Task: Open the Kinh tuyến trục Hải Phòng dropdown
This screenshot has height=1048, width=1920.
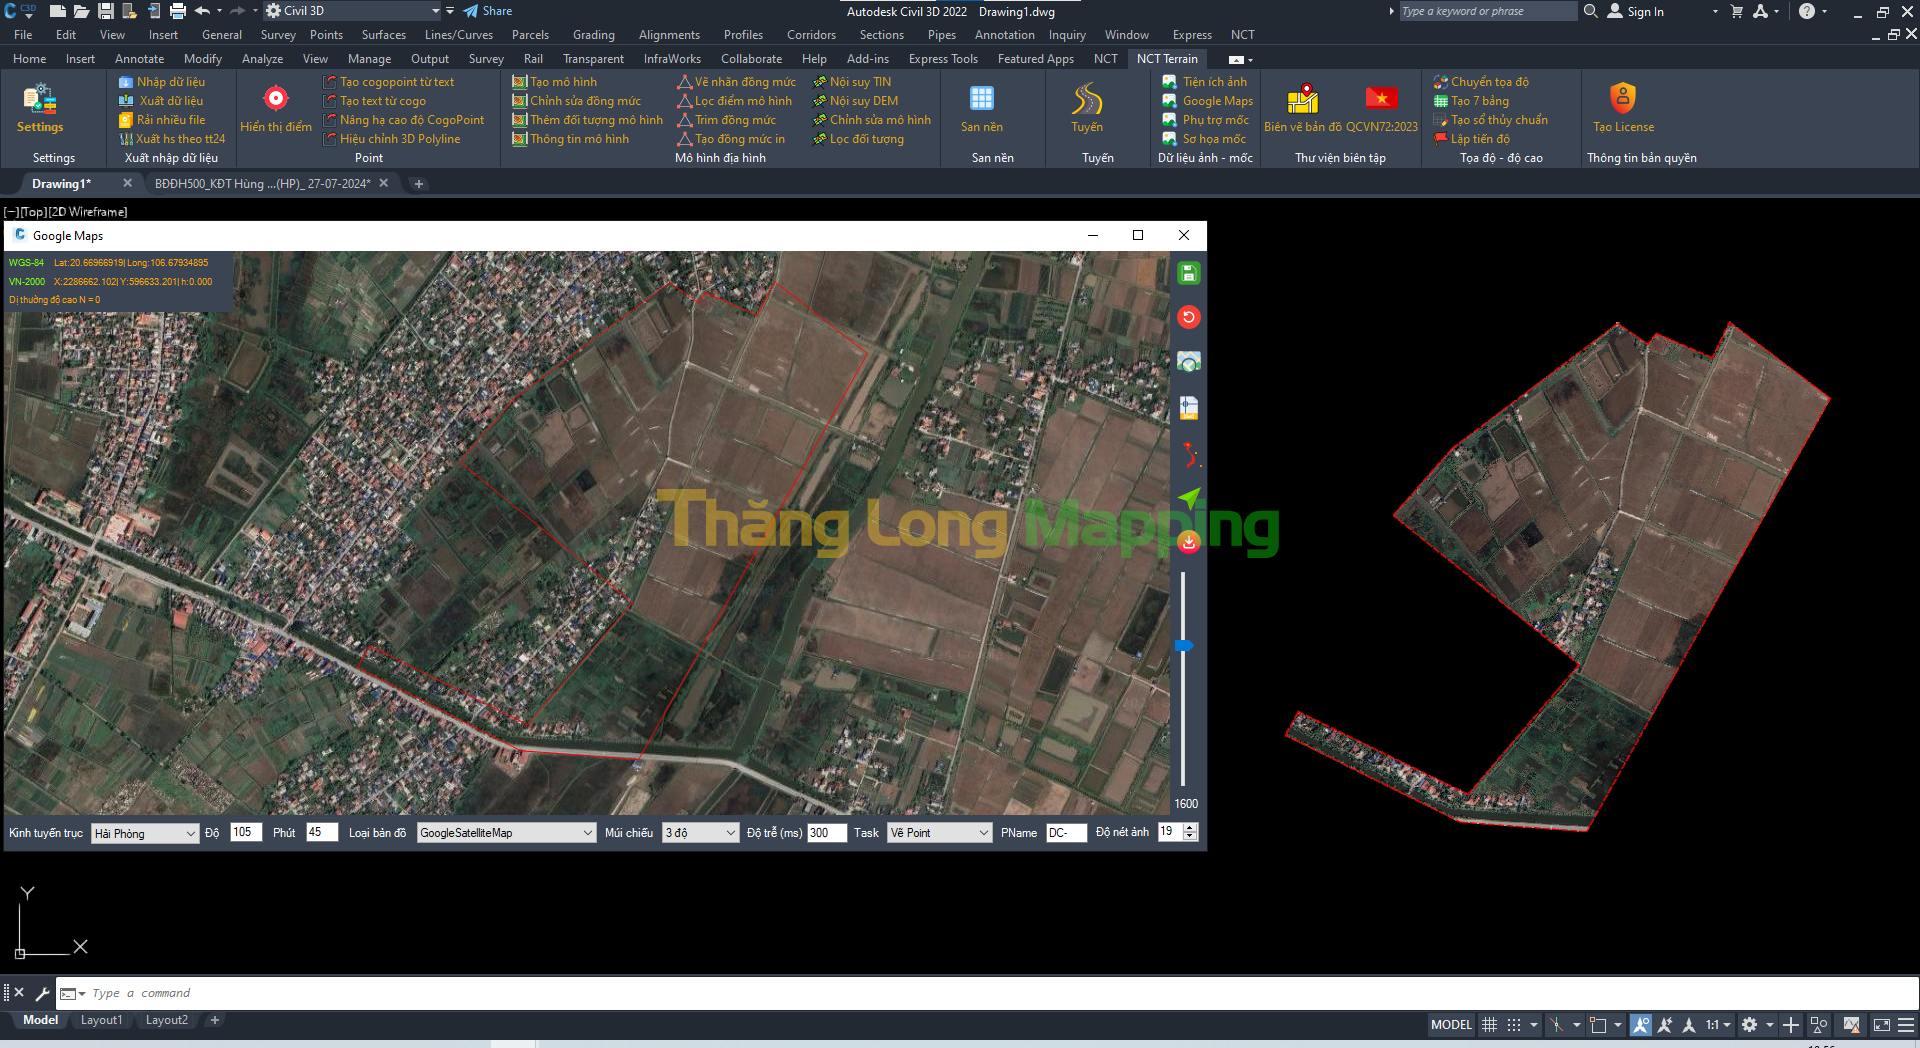Action: 145,834
